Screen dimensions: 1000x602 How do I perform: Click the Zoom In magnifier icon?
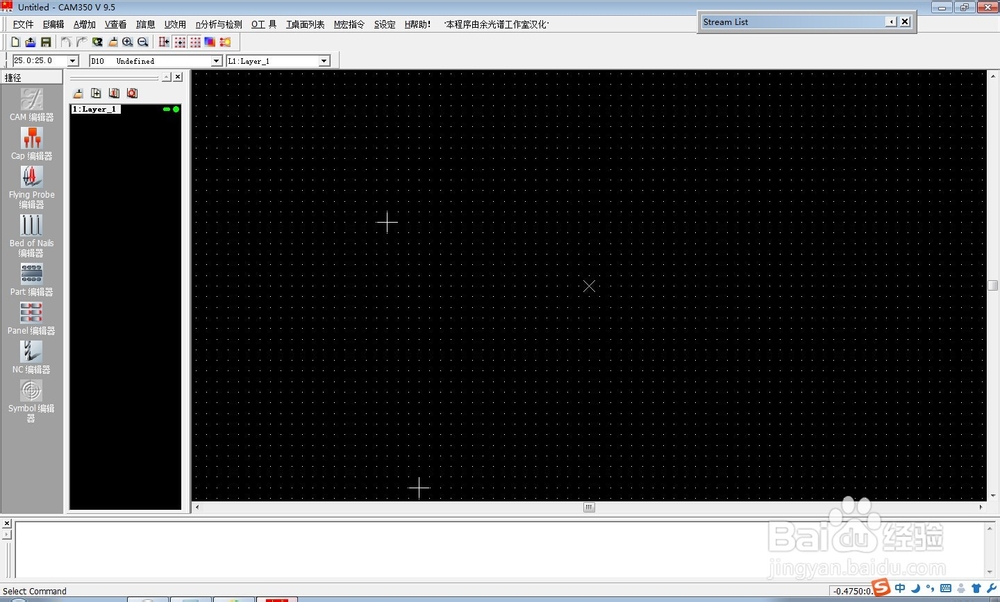click(x=128, y=42)
